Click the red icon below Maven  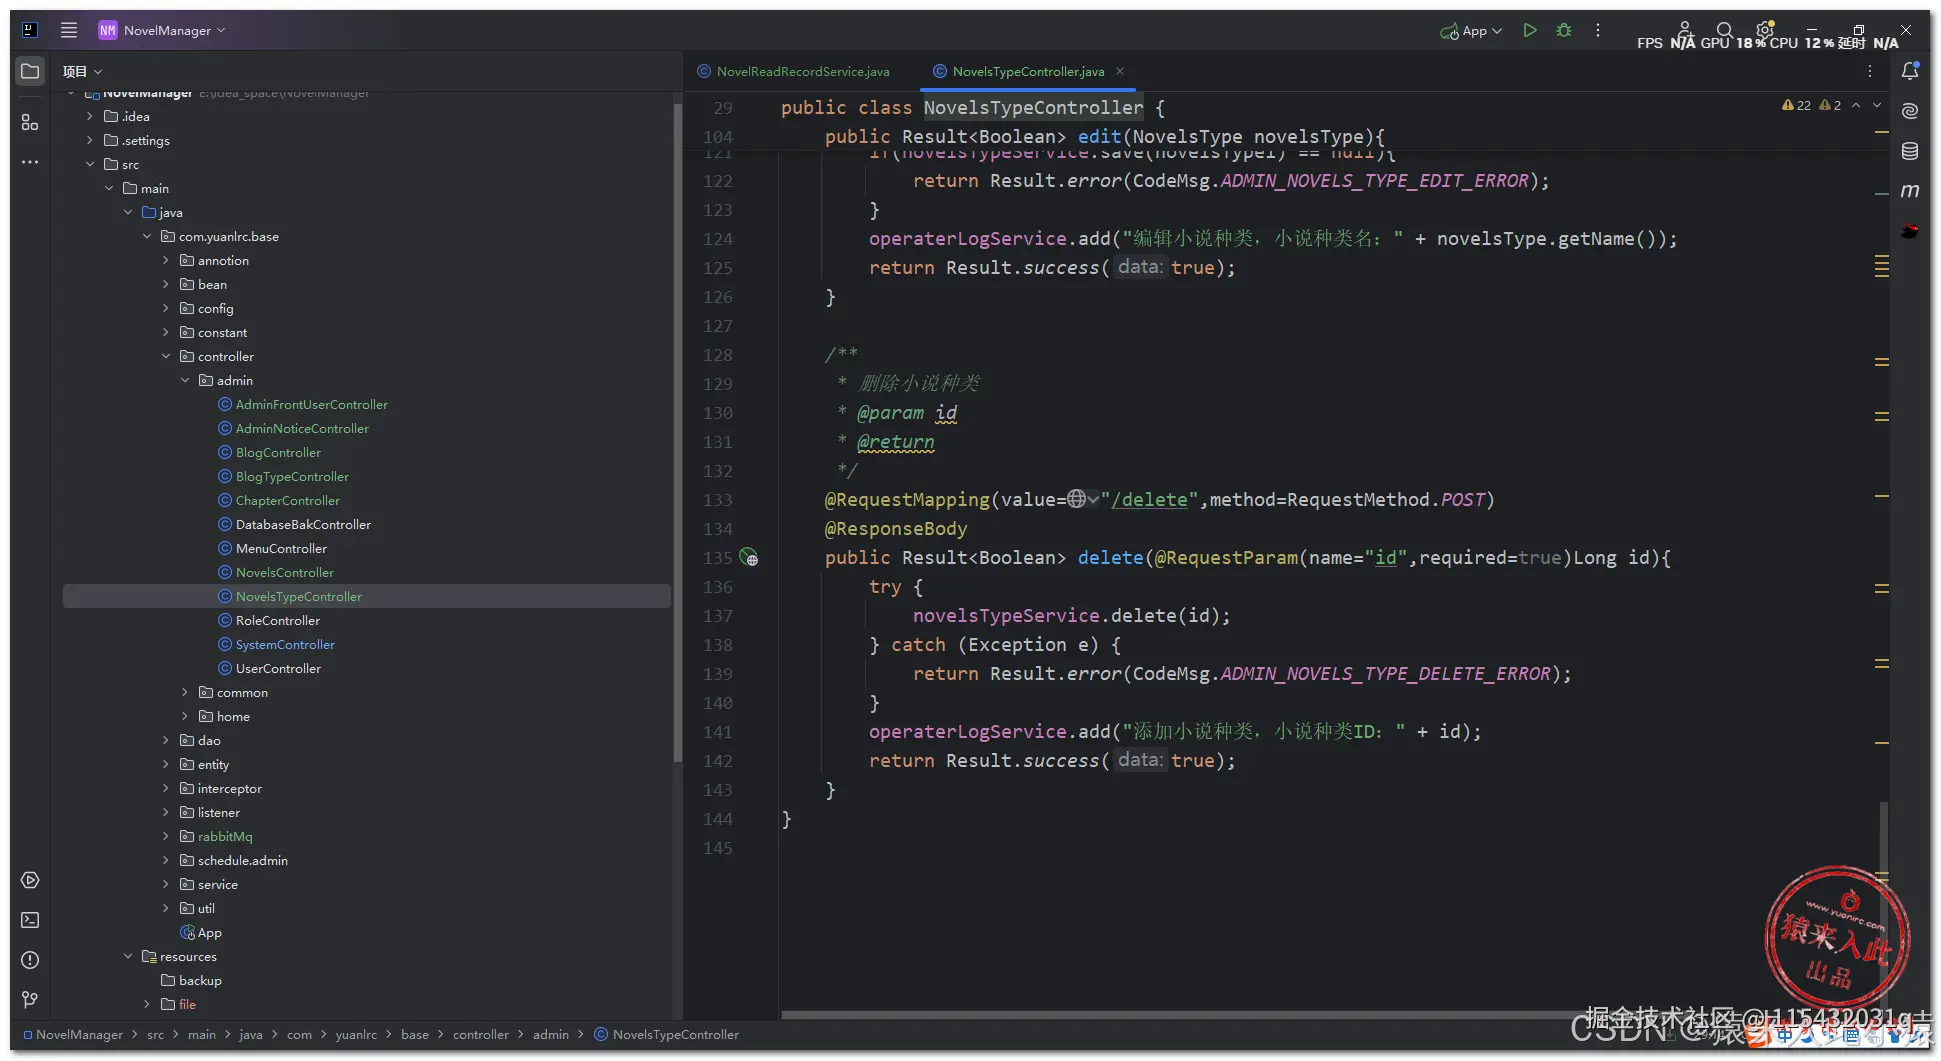[x=1910, y=231]
